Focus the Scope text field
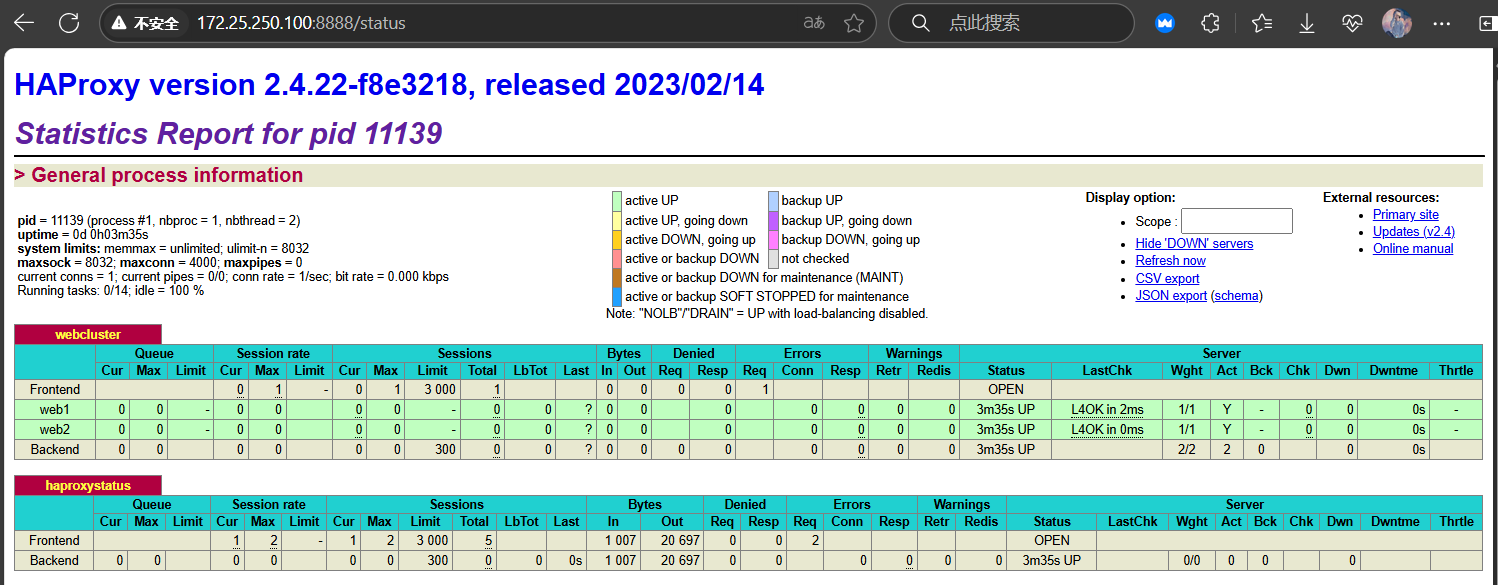 point(1237,221)
